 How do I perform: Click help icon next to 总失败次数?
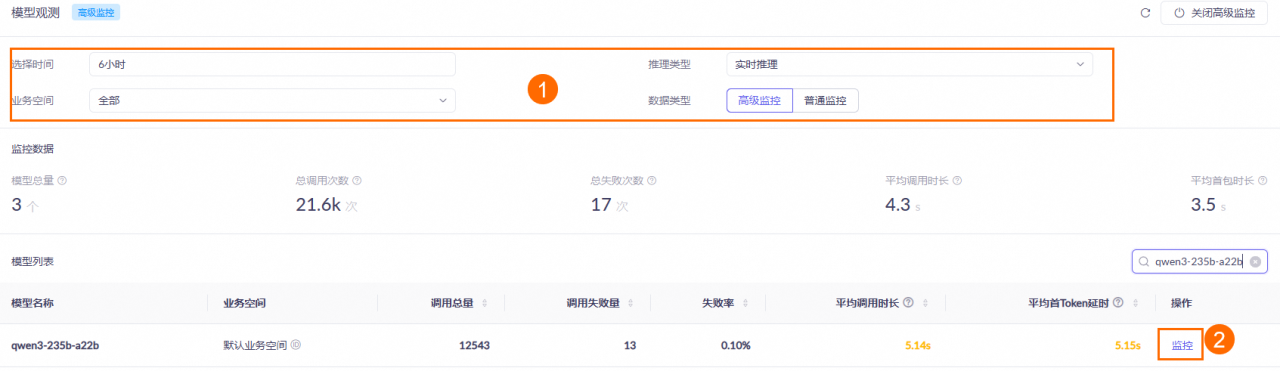[x=653, y=181]
